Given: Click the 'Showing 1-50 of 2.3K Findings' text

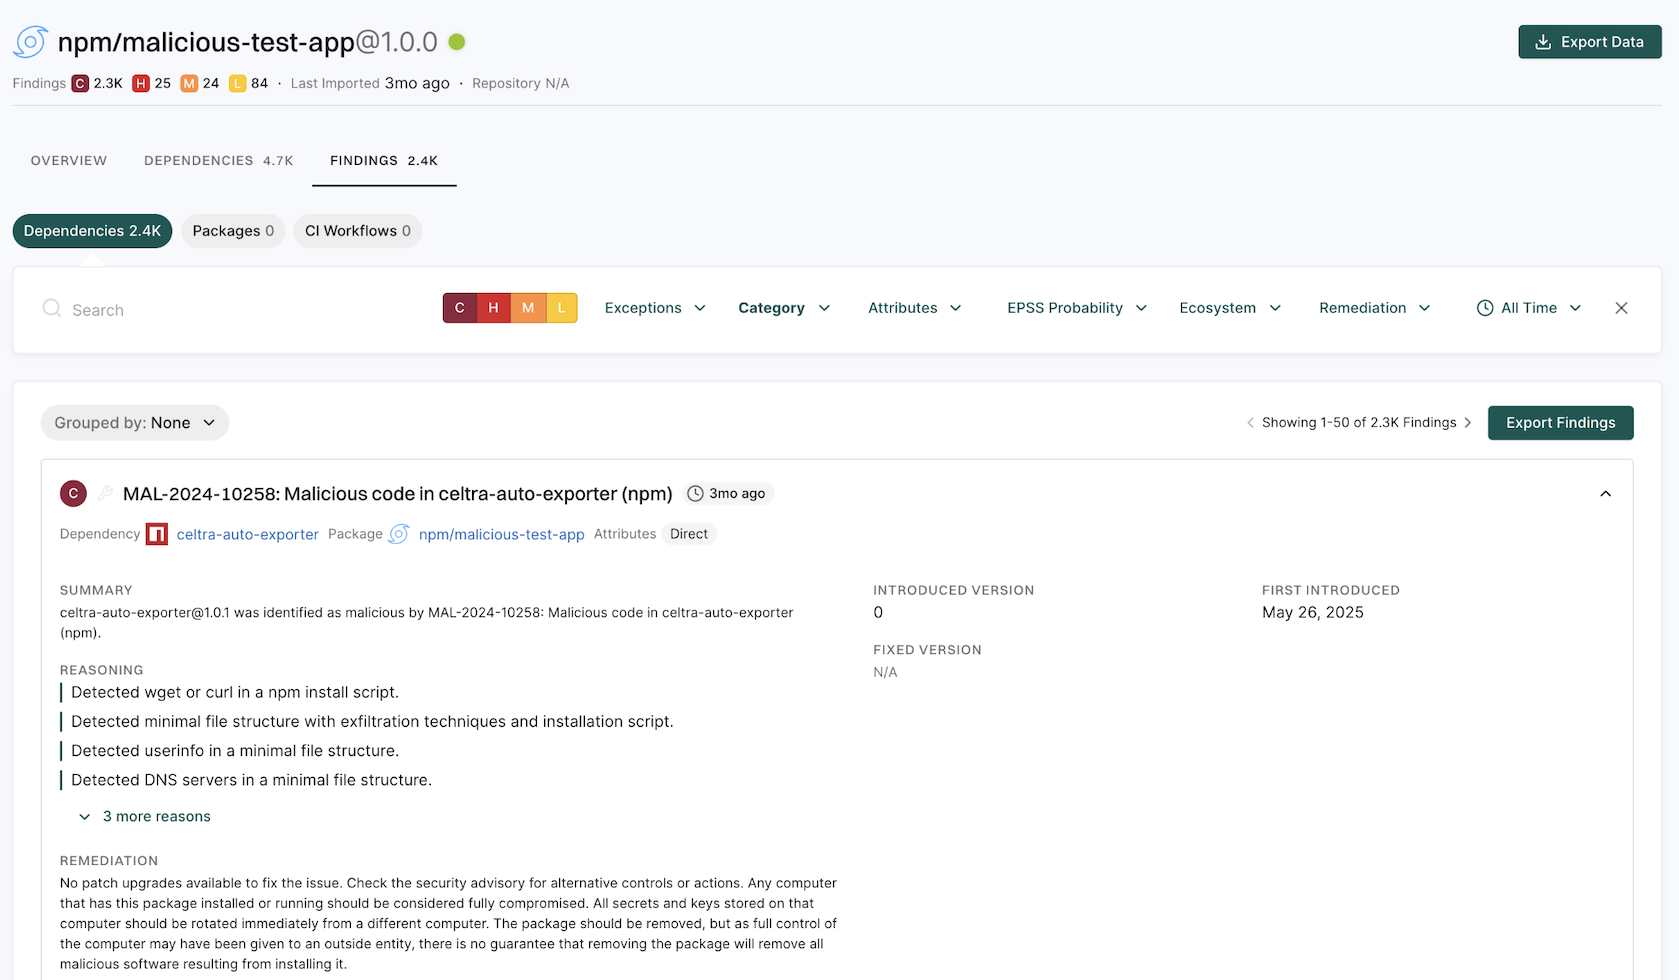Looking at the screenshot, I should click(x=1359, y=422).
